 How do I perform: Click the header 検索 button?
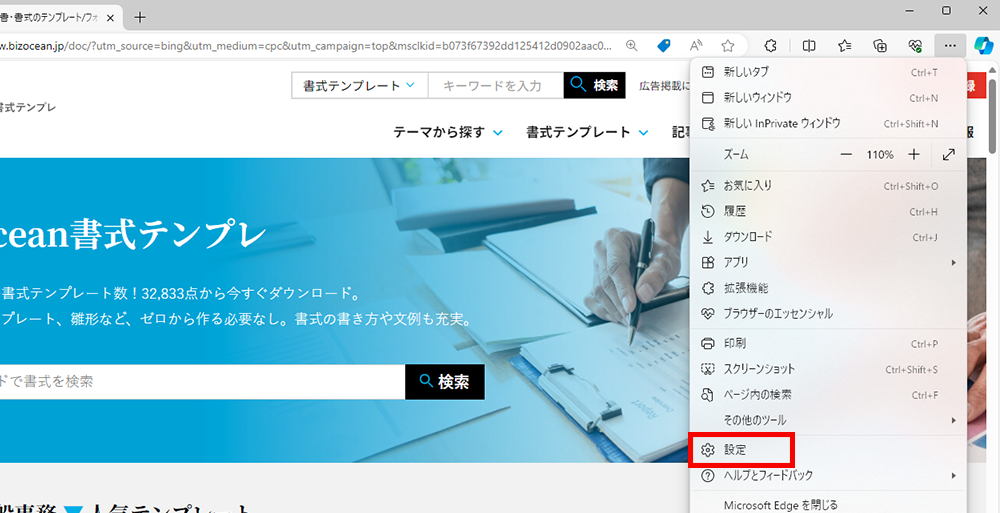click(595, 86)
